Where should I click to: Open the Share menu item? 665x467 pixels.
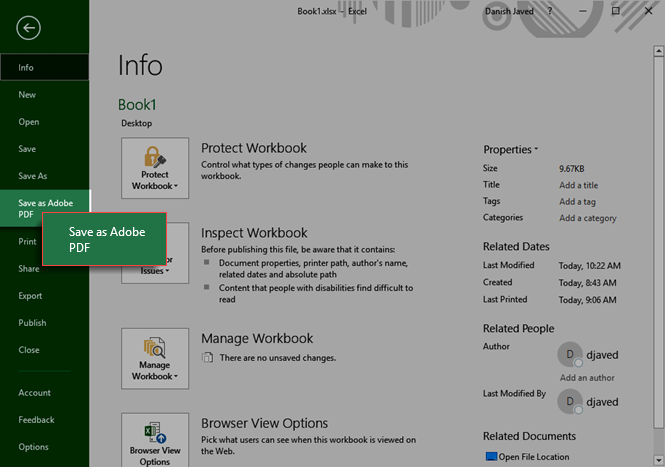tap(29, 269)
